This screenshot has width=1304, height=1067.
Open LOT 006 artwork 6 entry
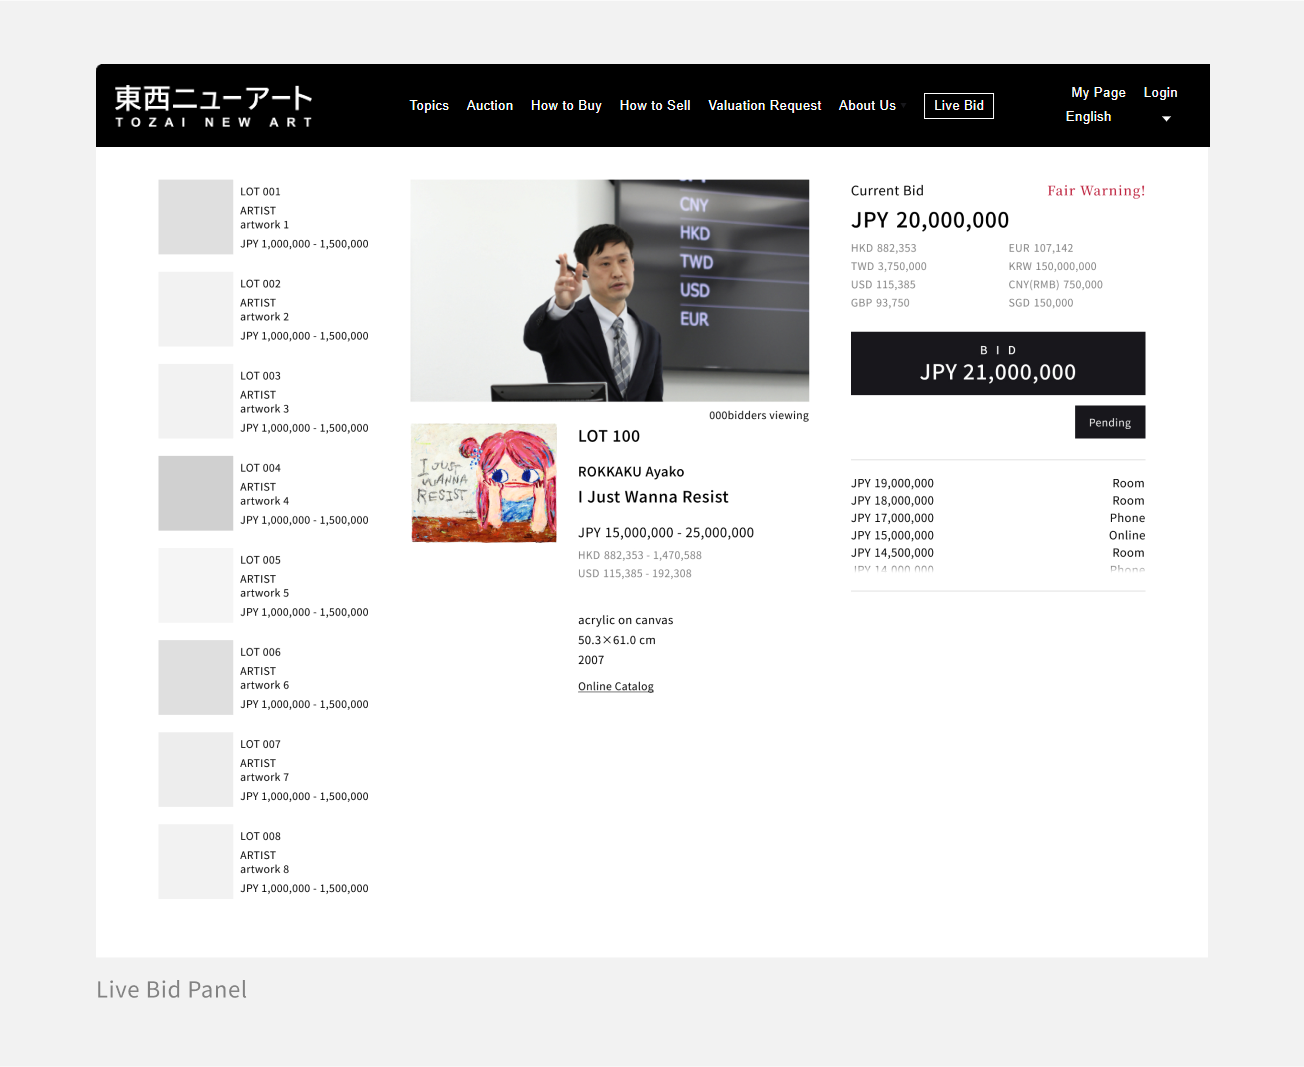point(264,685)
